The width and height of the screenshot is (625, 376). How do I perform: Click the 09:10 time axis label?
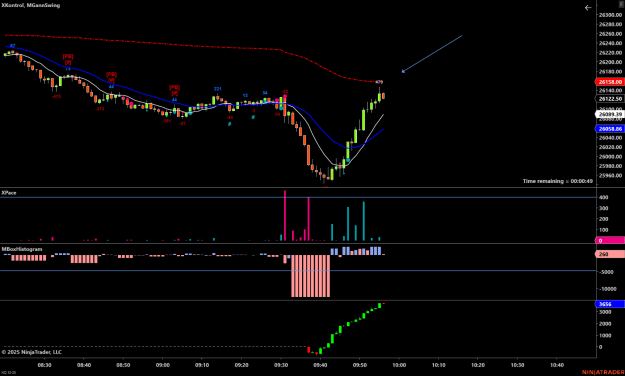202,365
